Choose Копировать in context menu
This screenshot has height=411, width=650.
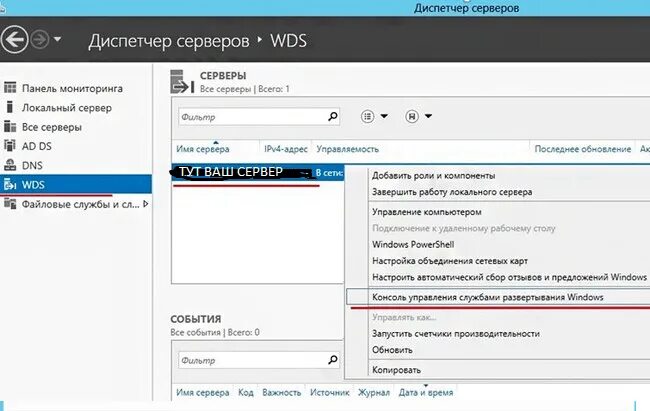(396, 370)
